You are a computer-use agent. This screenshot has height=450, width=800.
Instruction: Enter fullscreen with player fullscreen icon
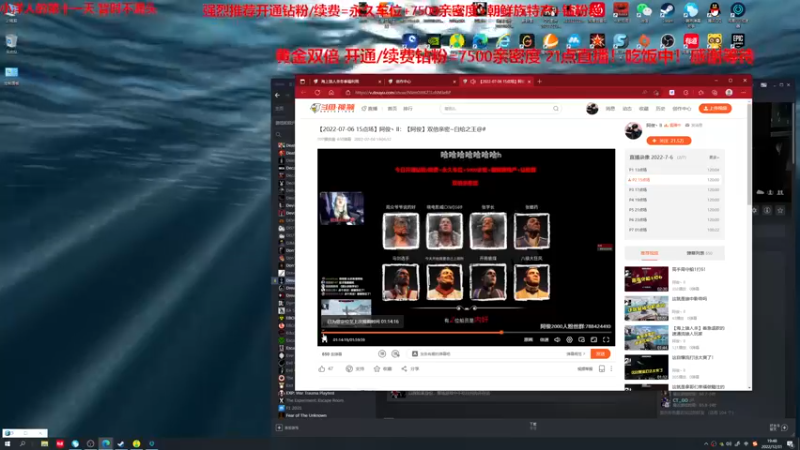tap(606, 340)
